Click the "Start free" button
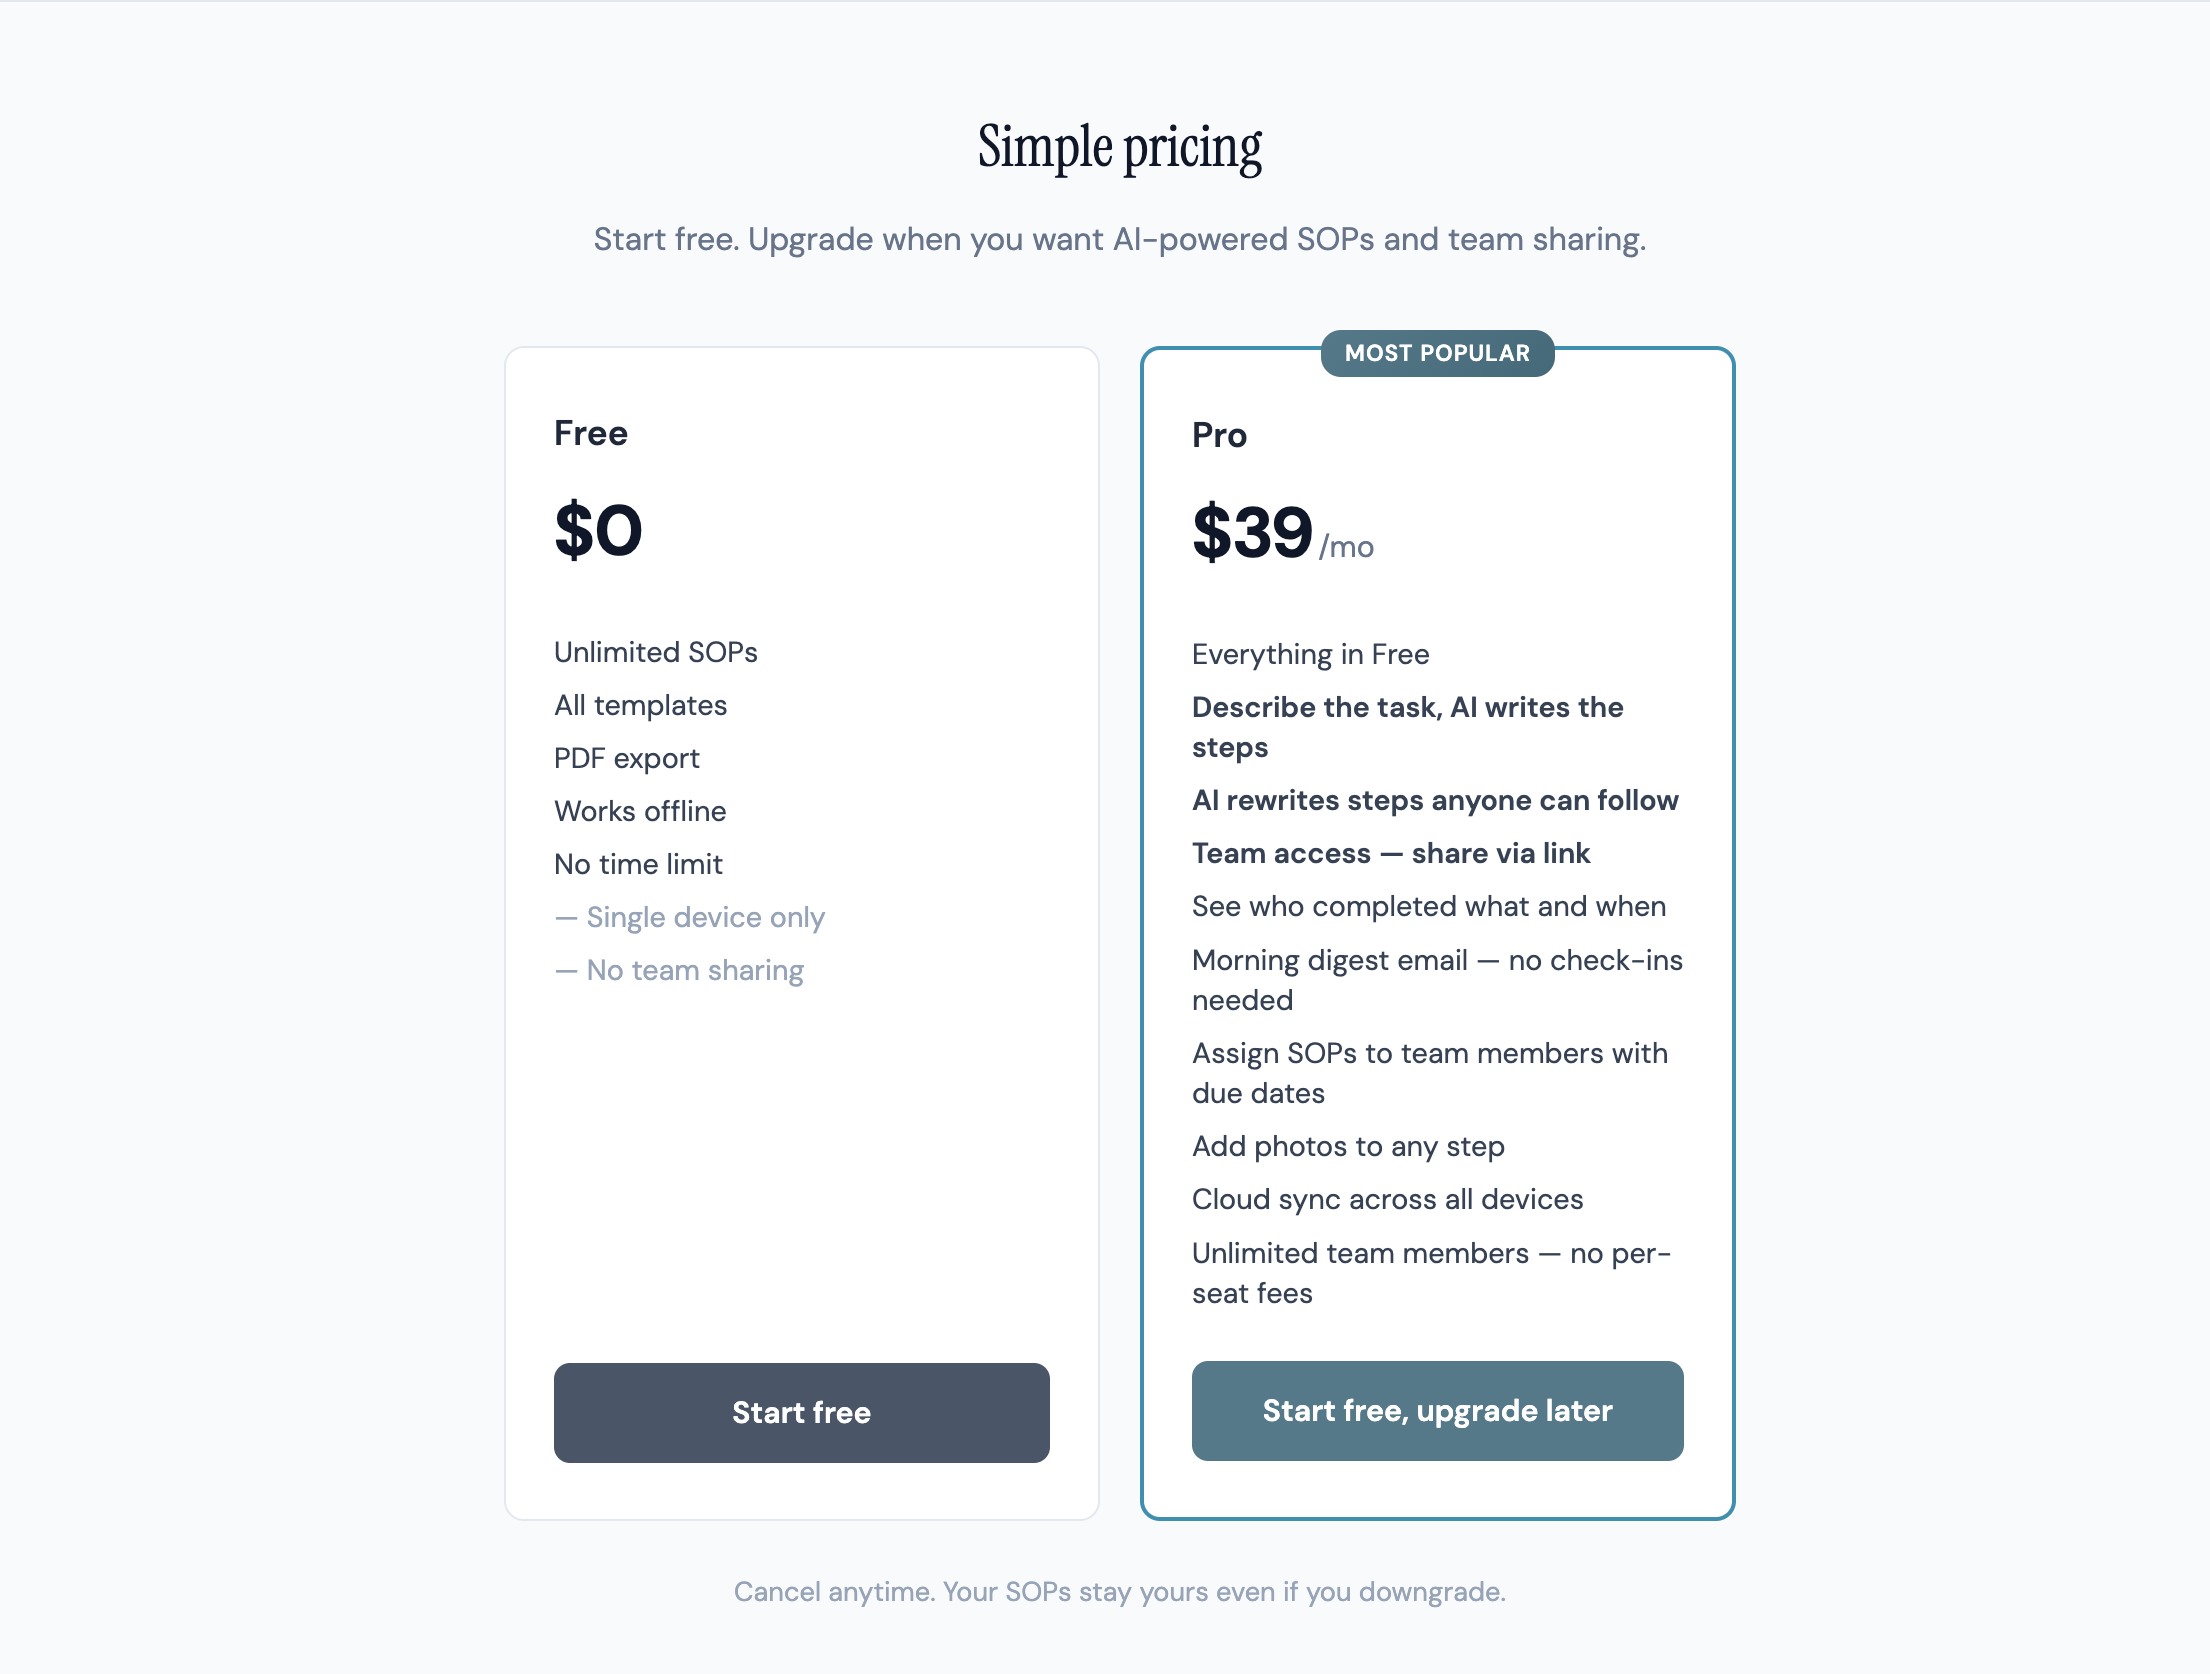The image size is (2210, 1674). [x=801, y=1412]
